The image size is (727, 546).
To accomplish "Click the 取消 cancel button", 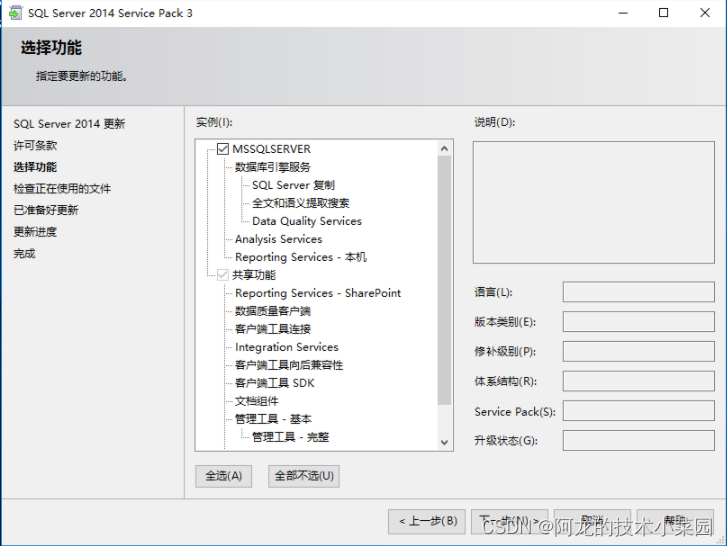I will (592, 521).
